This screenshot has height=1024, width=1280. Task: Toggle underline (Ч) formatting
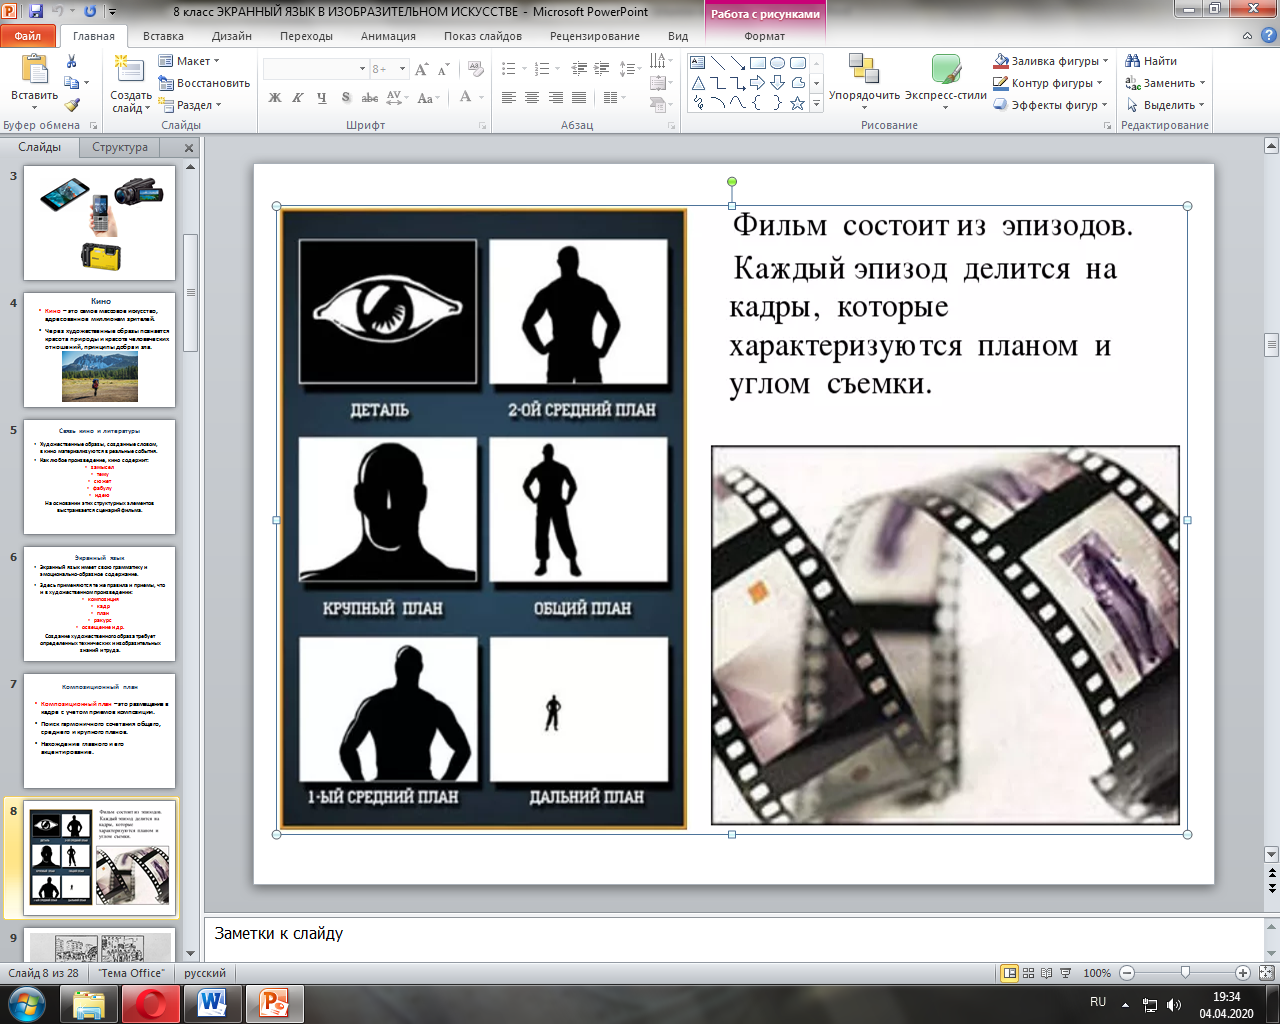[321, 98]
